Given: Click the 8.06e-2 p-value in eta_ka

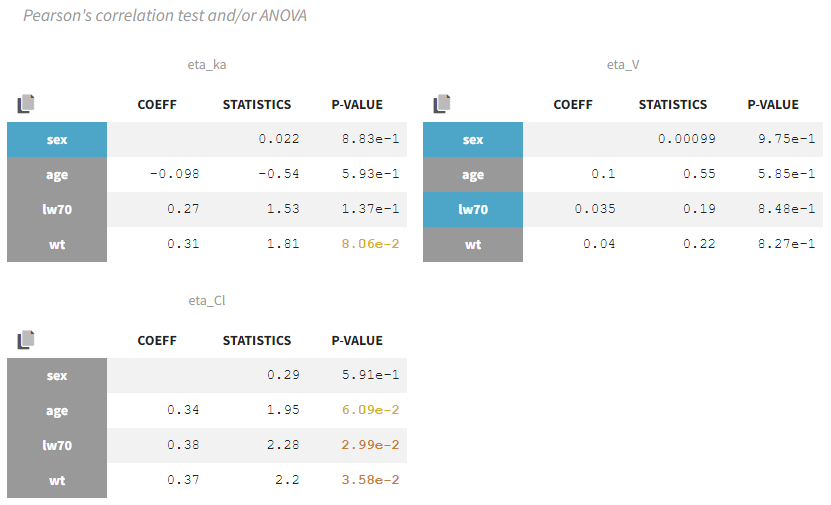Looking at the screenshot, I should pos(370,244).
